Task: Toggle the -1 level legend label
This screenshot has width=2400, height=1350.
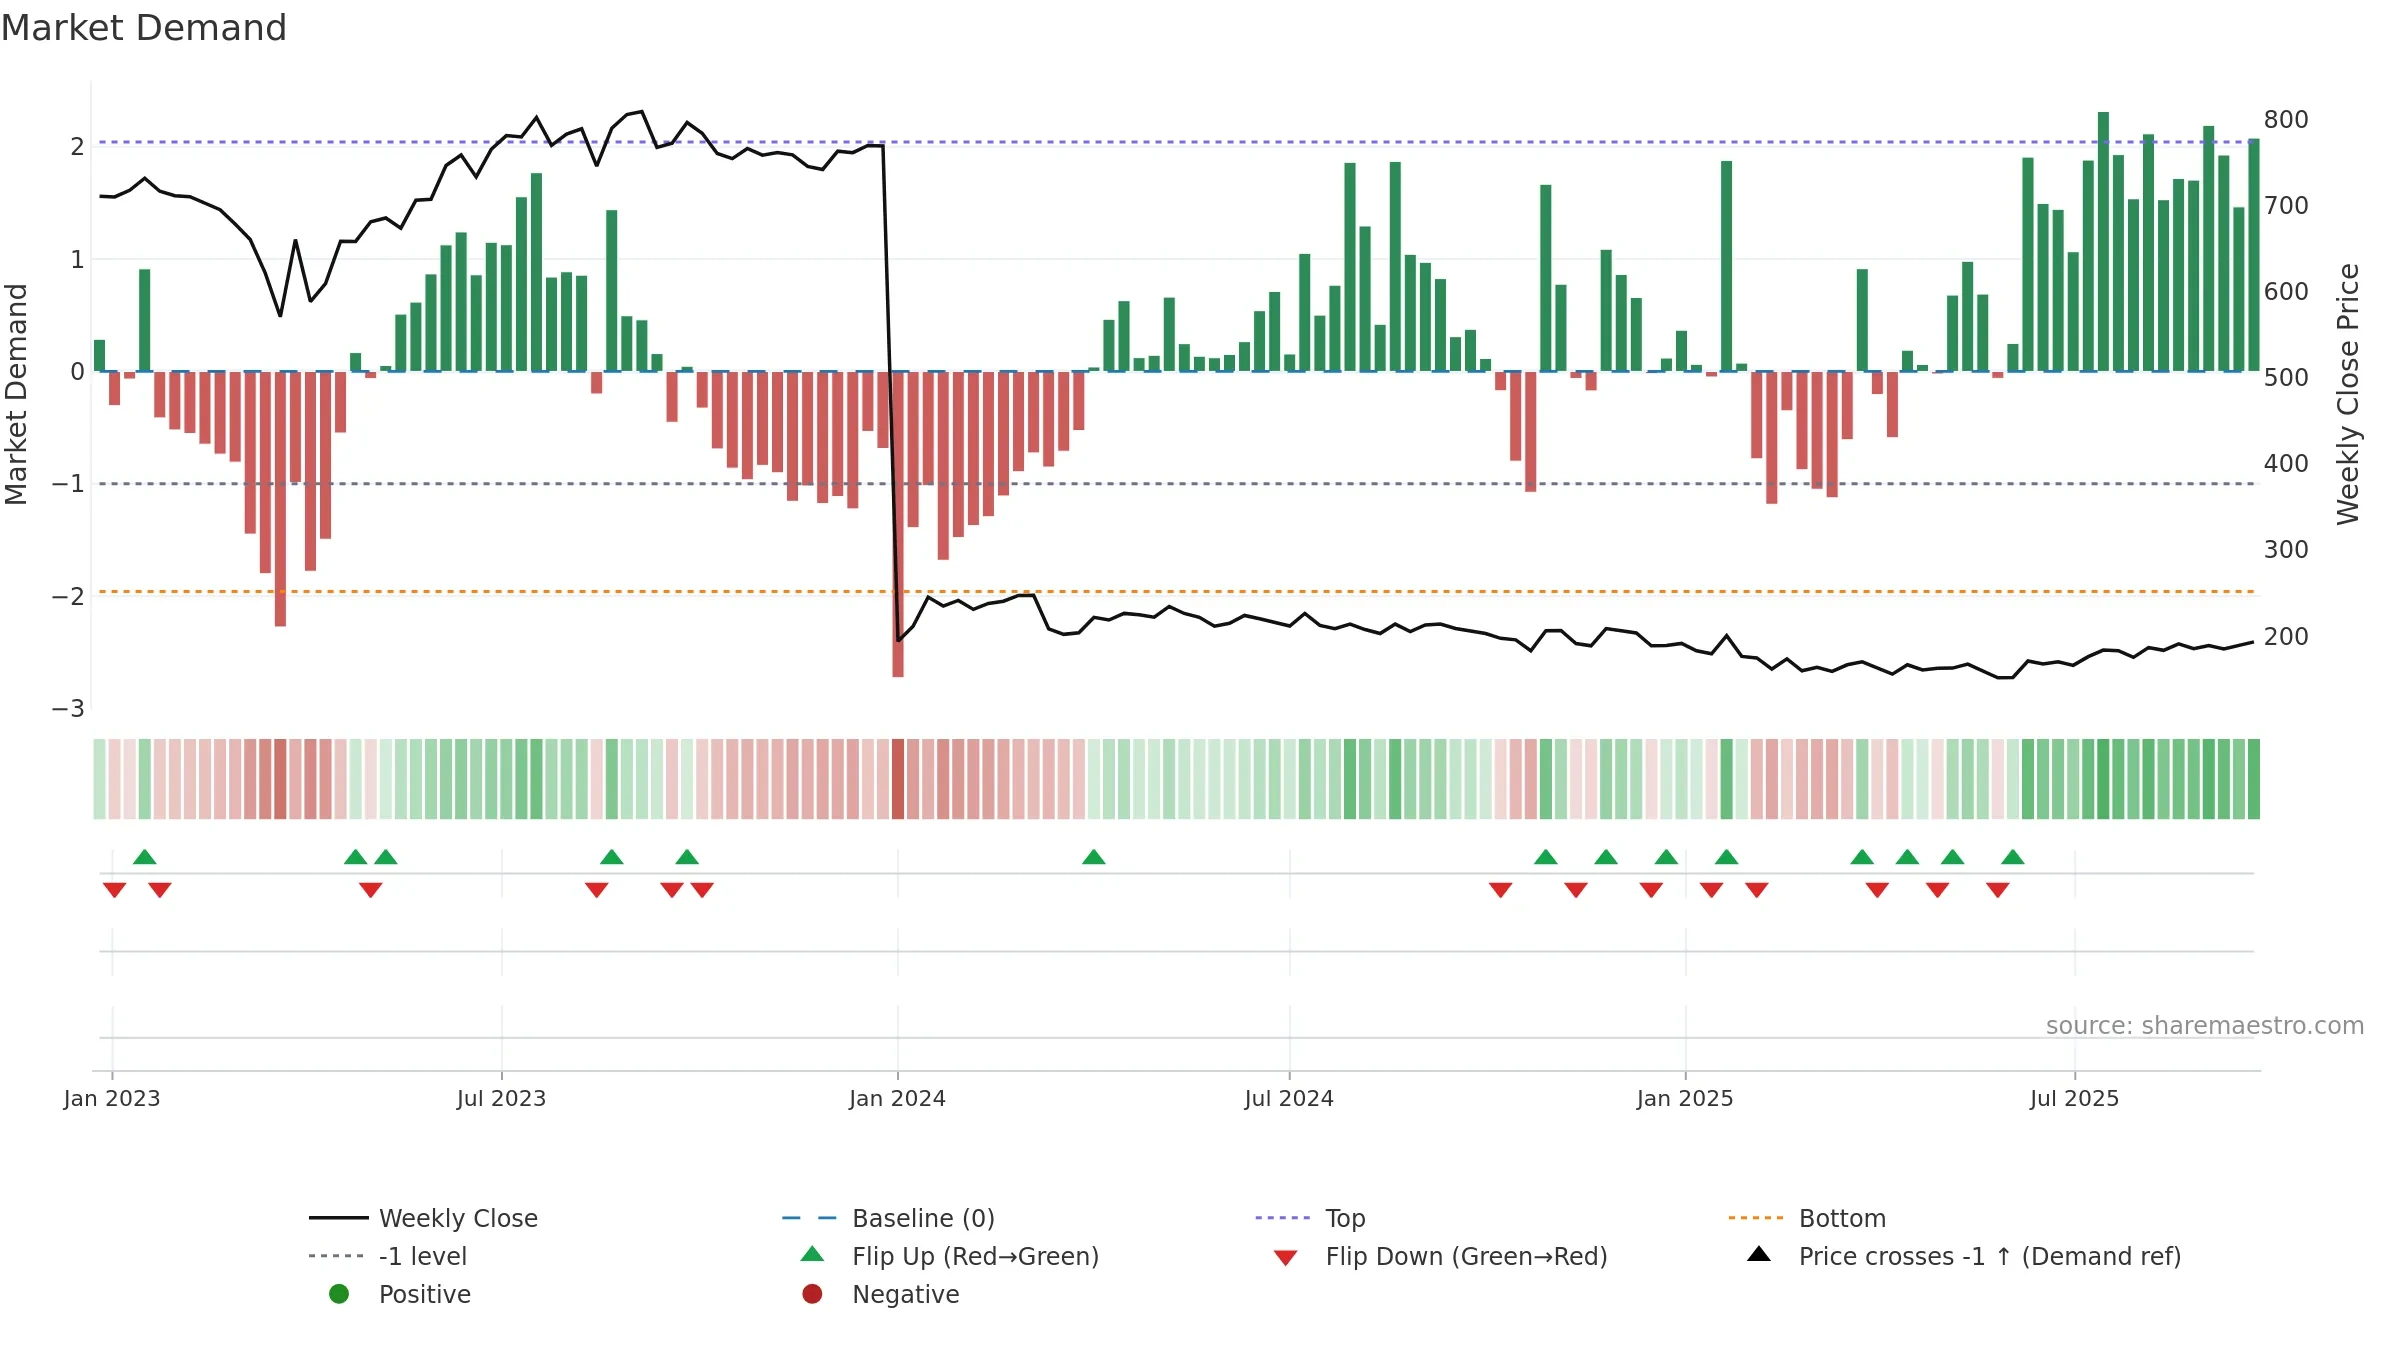Action: click(423, 1256)
